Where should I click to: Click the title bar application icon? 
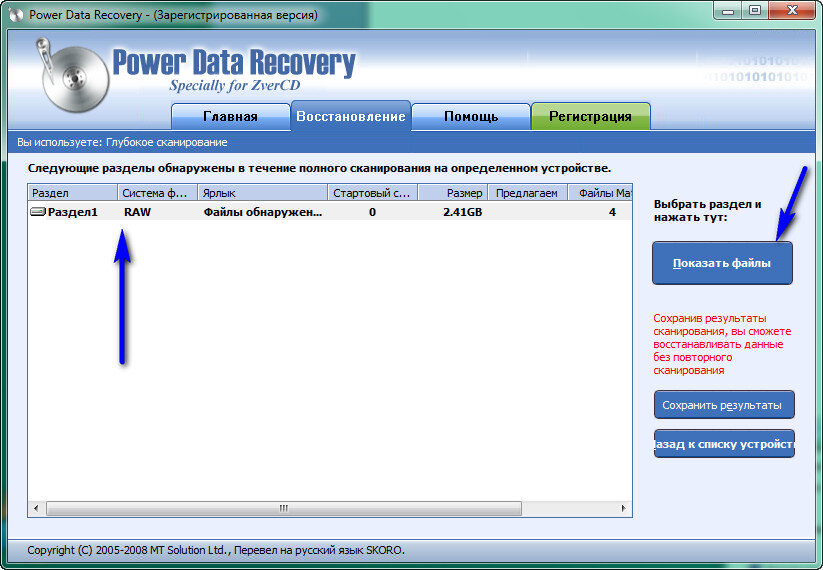(16, 14)
